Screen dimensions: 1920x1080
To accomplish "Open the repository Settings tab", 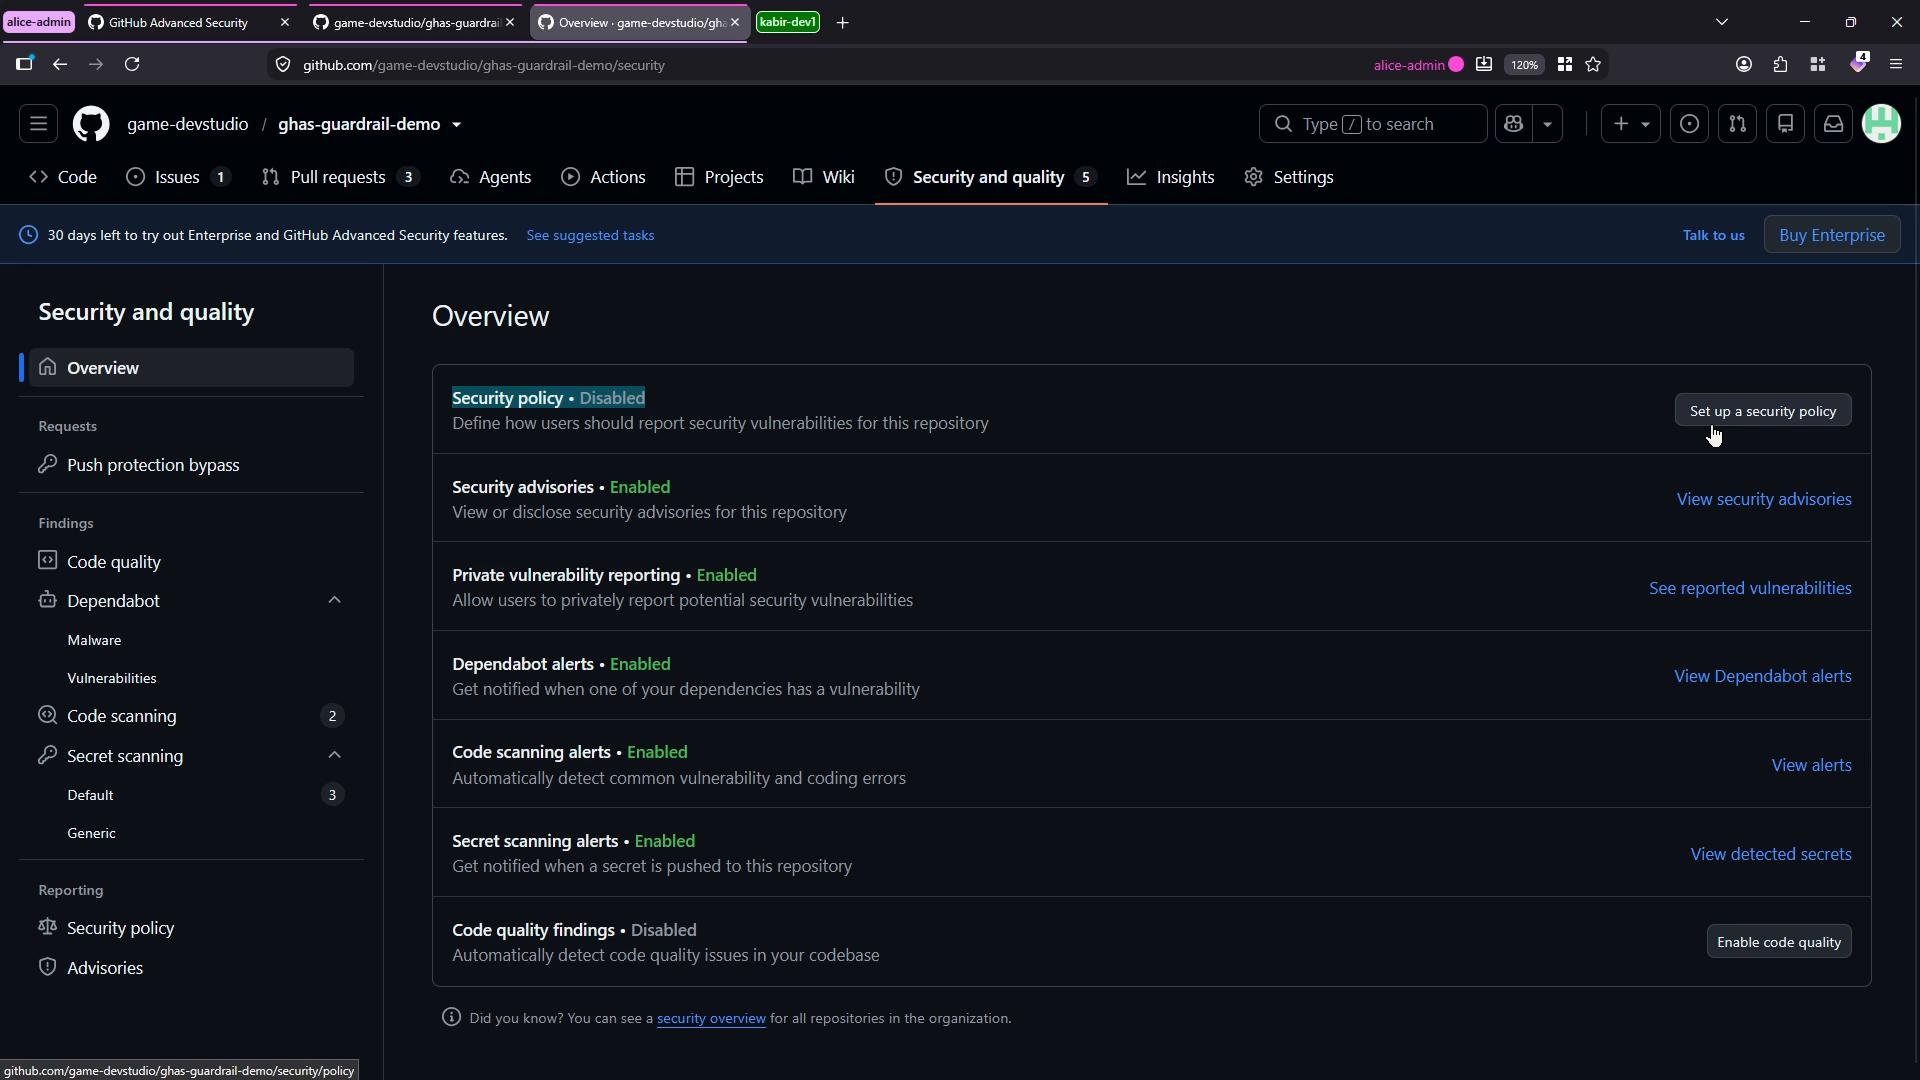I will click(x=1289, y=177).
